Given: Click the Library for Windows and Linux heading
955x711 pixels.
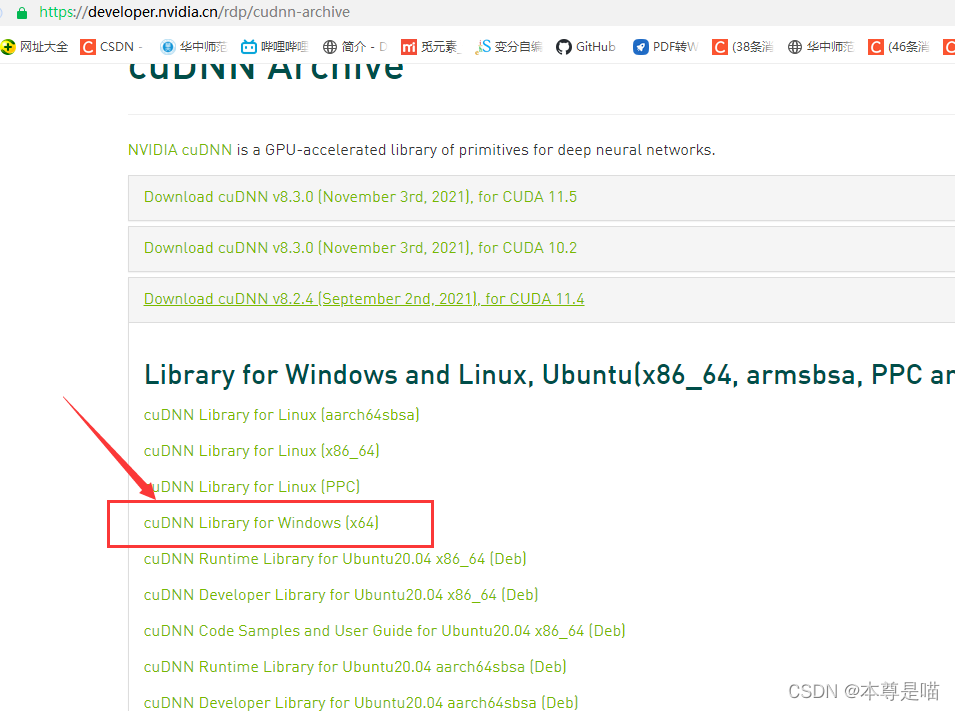Looking at the screenshot, I should pos(549,375).
